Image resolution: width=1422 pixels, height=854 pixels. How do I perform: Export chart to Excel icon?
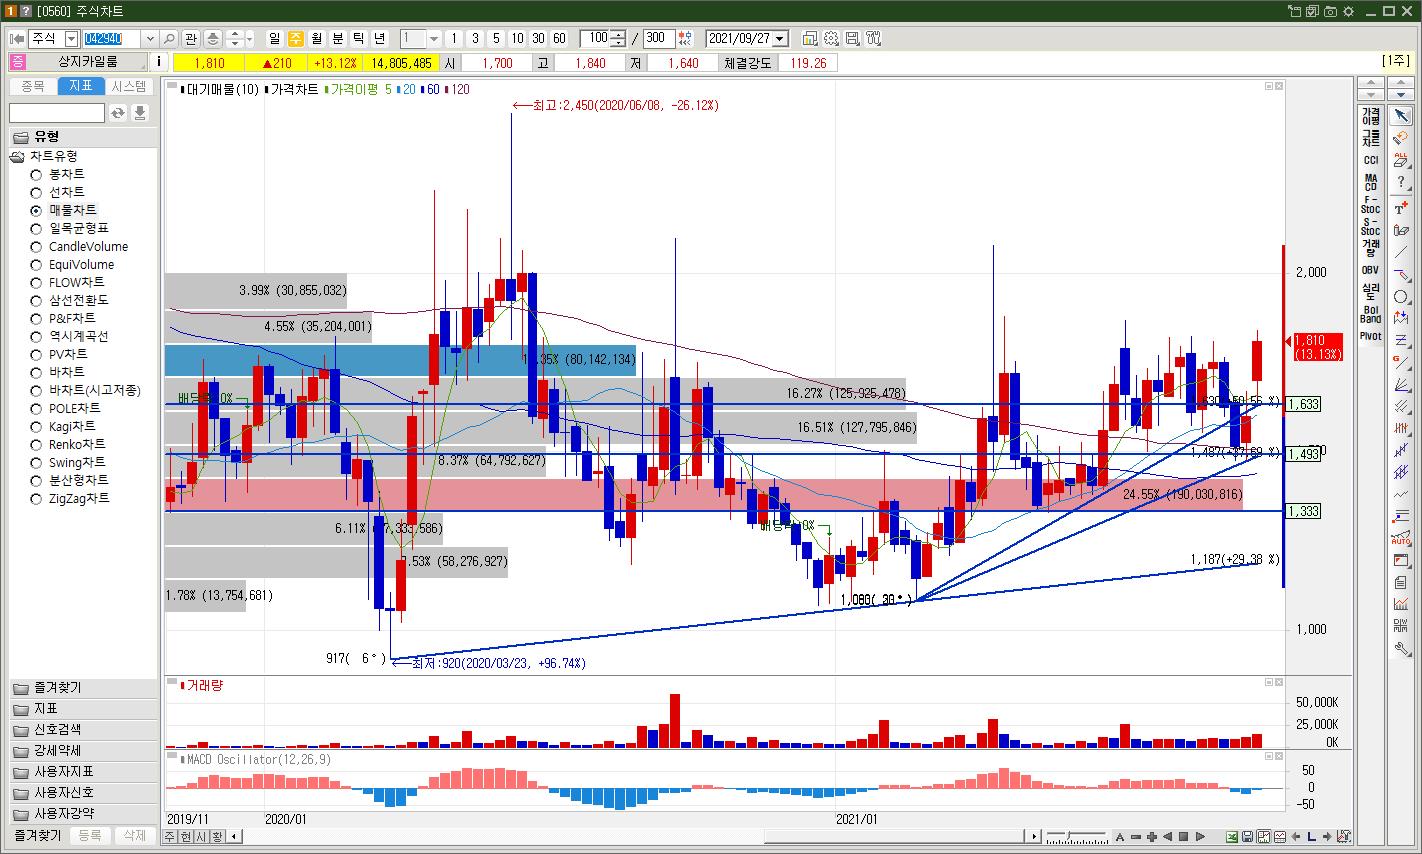[x=1232, y=837]
